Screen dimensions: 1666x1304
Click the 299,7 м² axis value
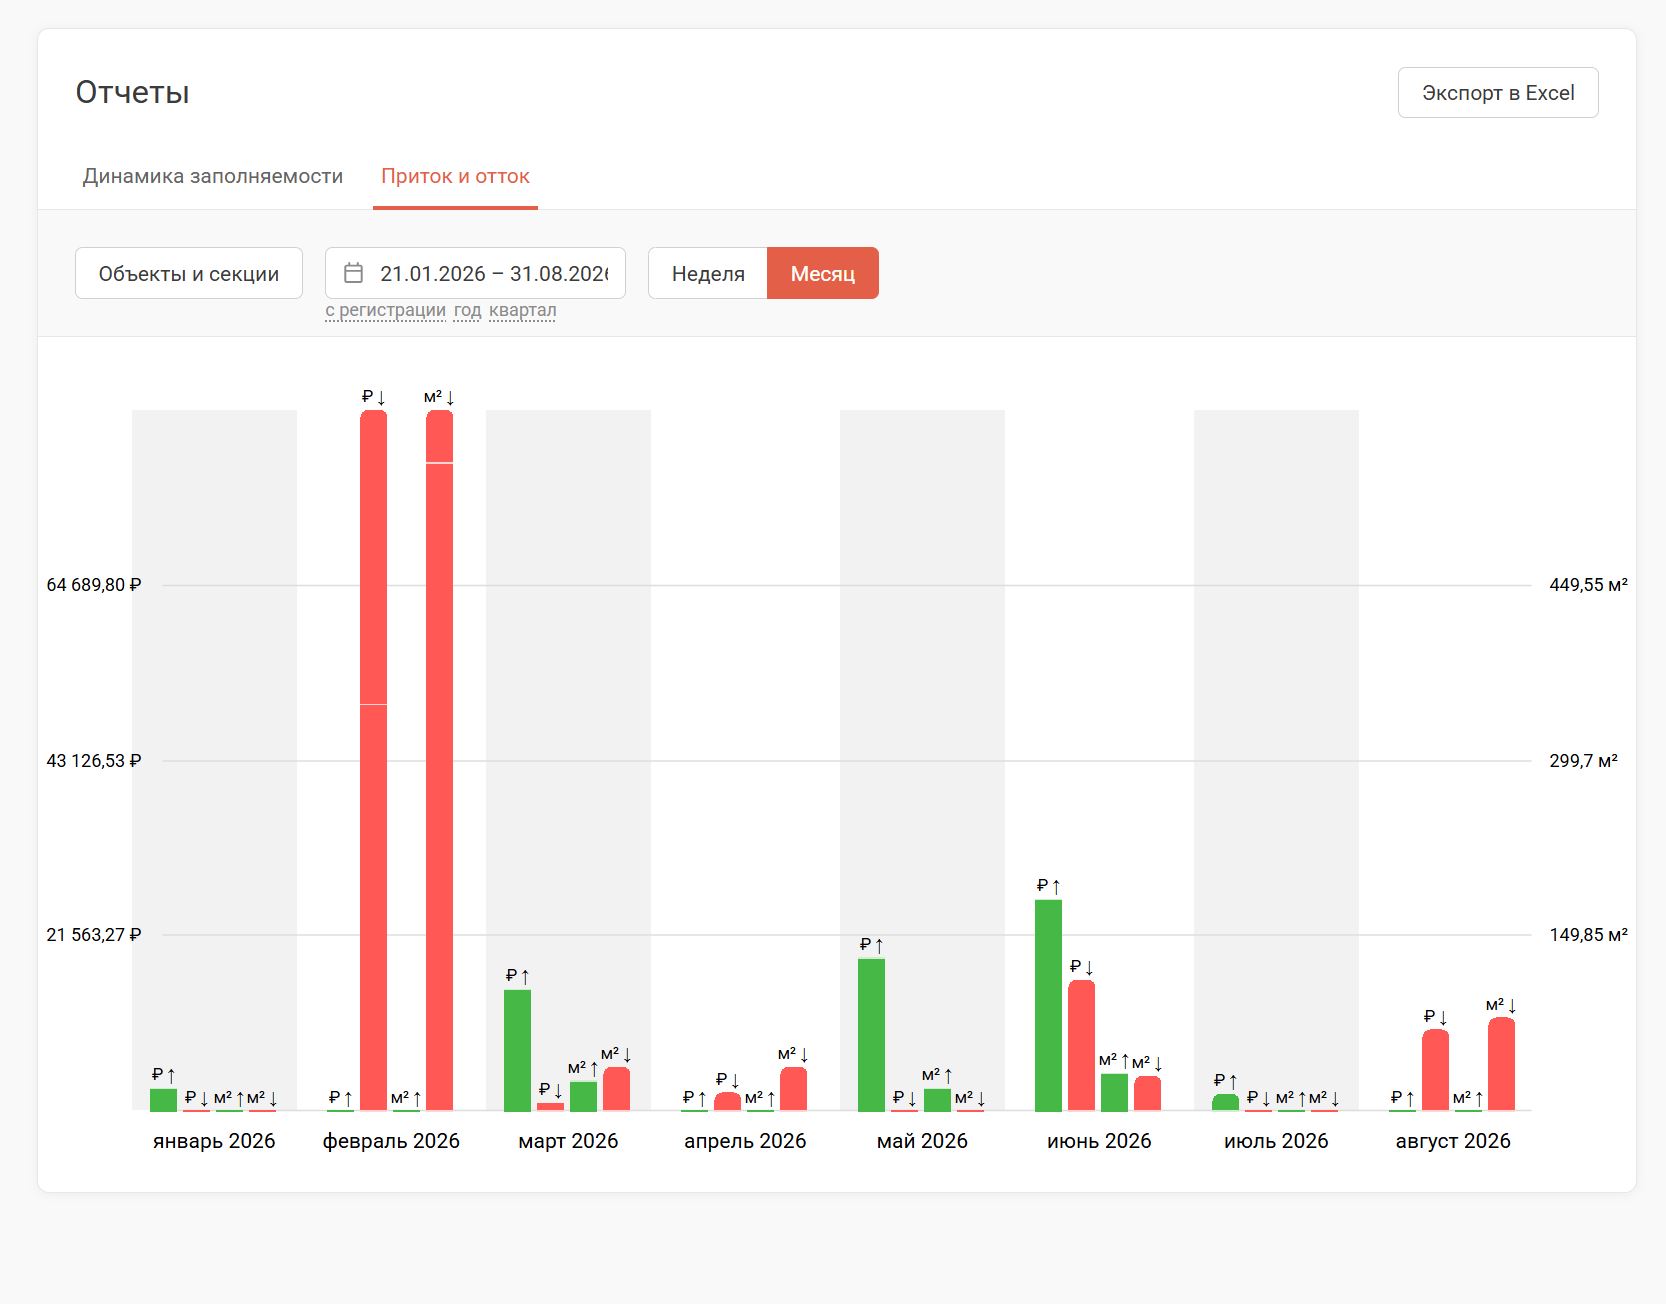coord(1583,761)
